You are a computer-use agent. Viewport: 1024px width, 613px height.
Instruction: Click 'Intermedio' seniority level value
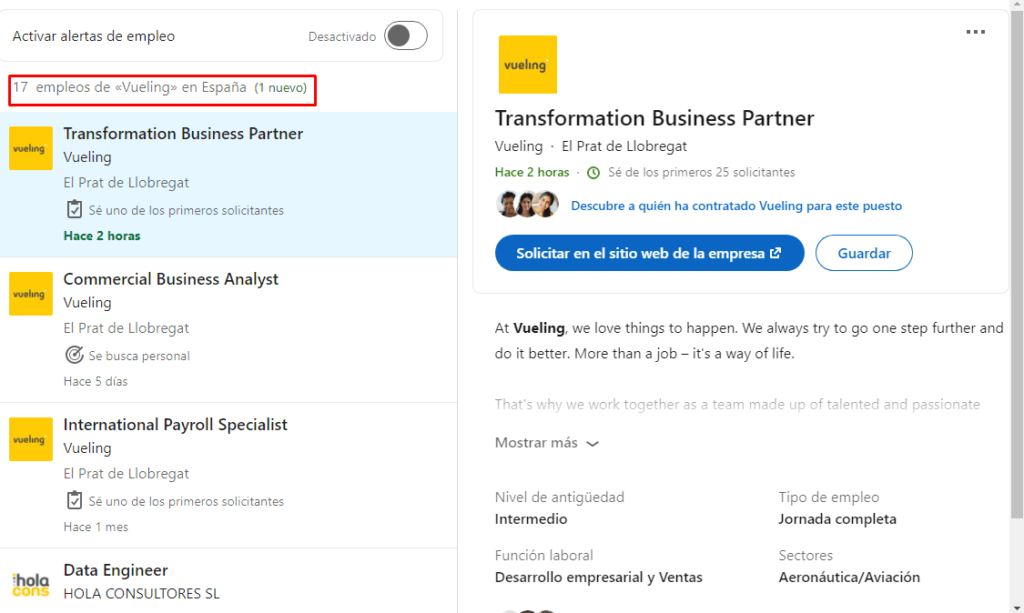(x=531, y=519)
